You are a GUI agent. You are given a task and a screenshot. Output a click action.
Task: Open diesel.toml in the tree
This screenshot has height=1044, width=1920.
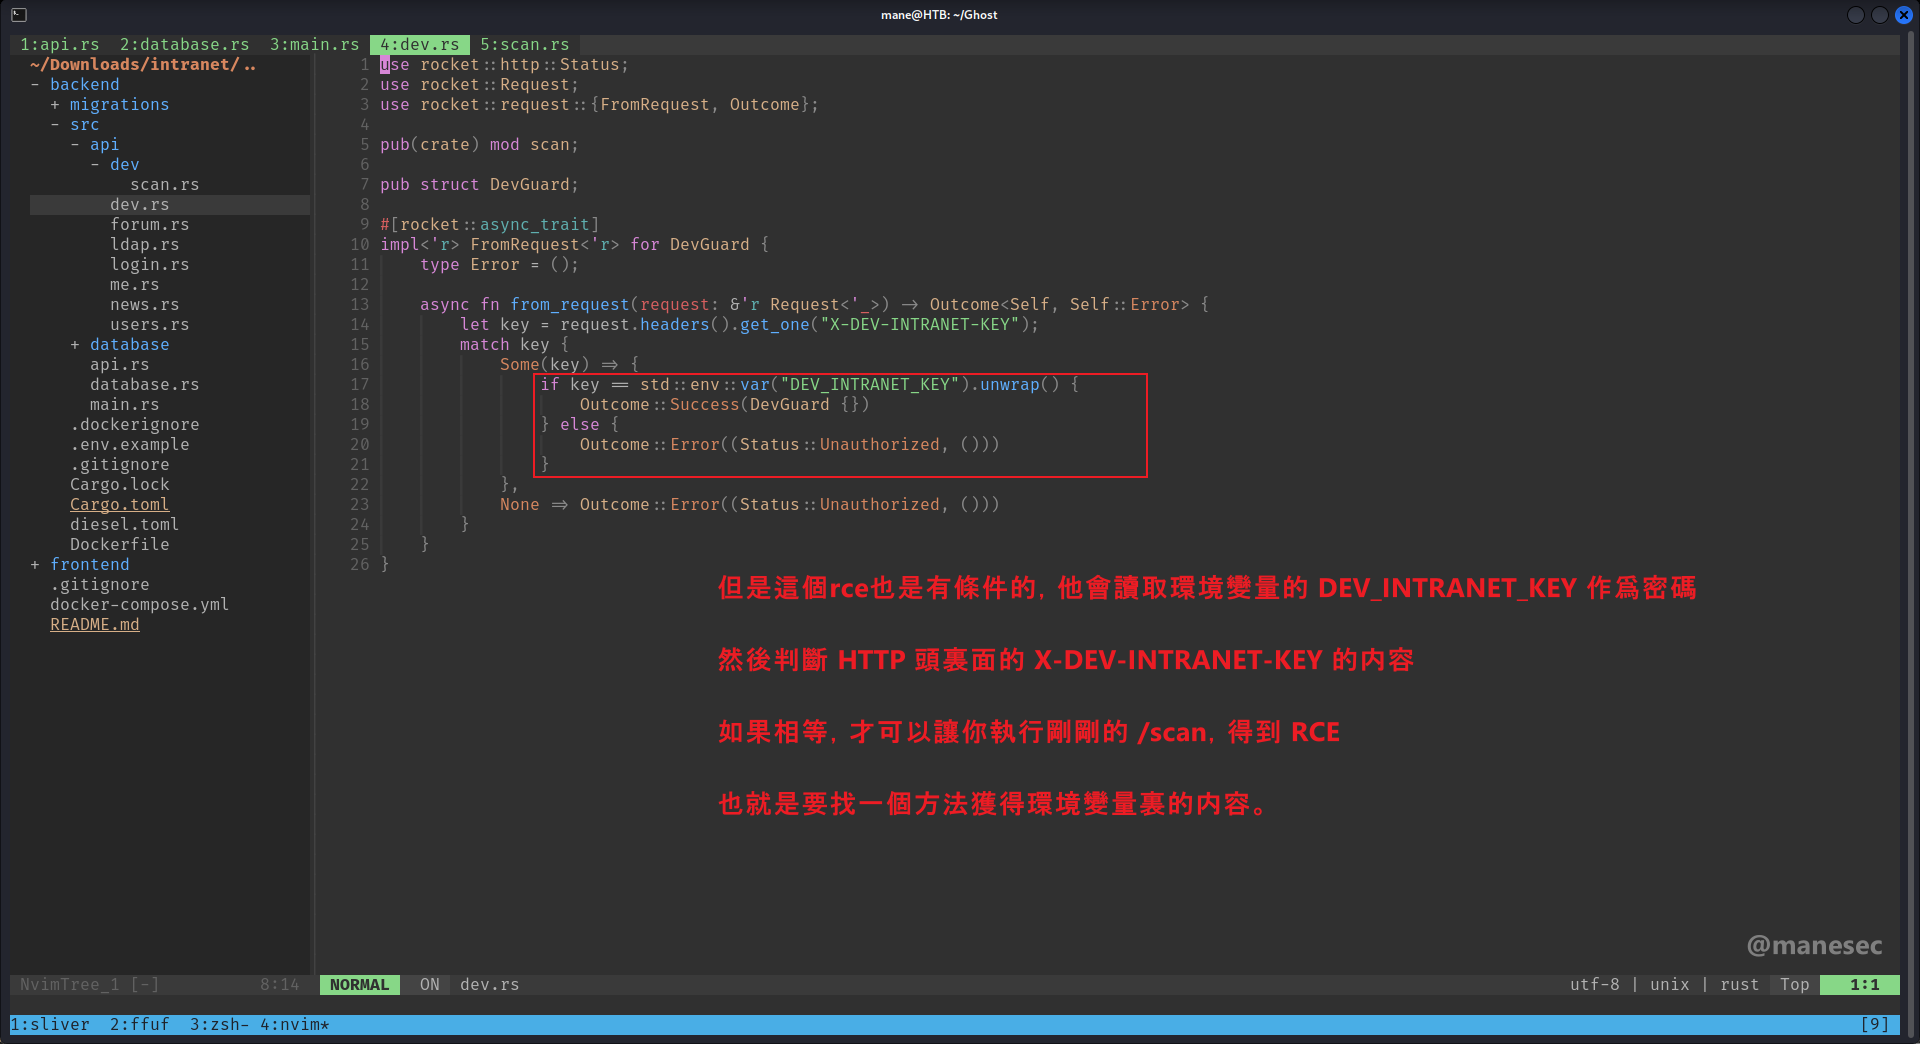pyautogui.click(x=124, y=525)
